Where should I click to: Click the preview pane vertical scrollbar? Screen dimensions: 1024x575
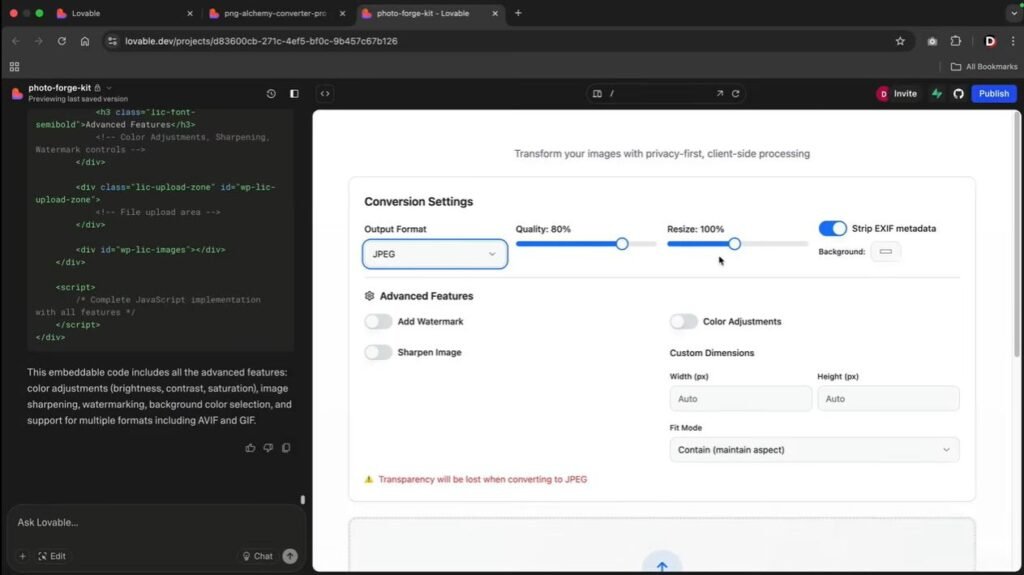point(1016,235)
